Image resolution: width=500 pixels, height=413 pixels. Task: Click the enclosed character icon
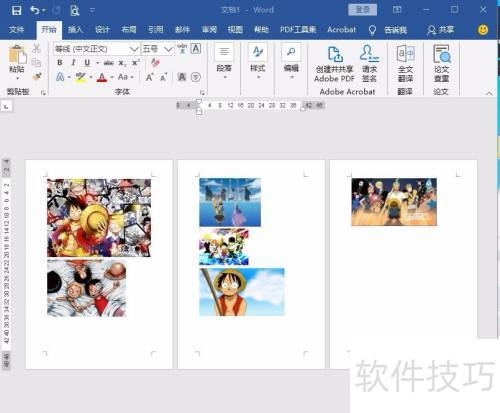(196, 77)
